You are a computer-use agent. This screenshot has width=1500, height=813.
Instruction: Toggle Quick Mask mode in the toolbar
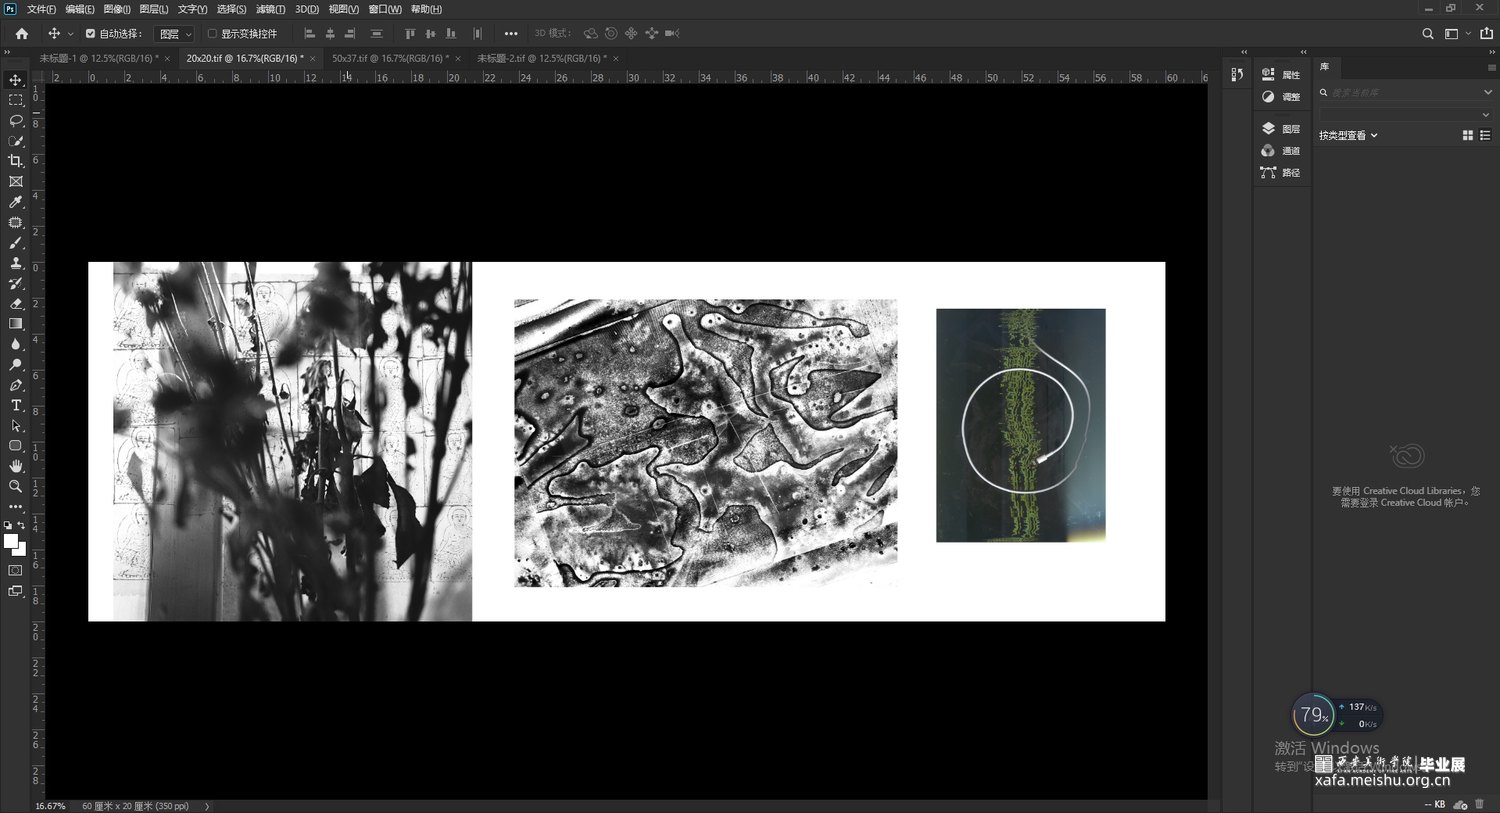tap(15, 570)
